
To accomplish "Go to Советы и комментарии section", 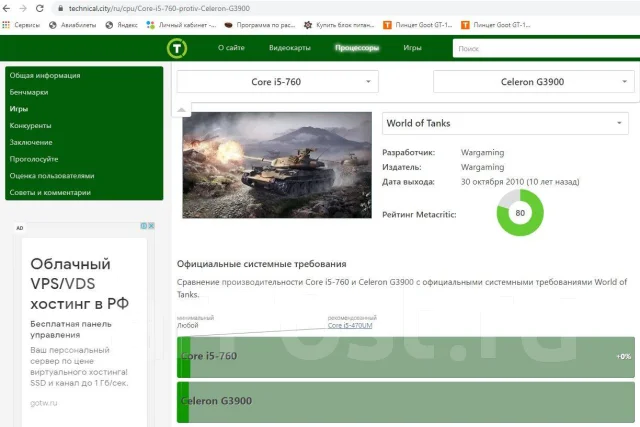I will tap(50, 193).
